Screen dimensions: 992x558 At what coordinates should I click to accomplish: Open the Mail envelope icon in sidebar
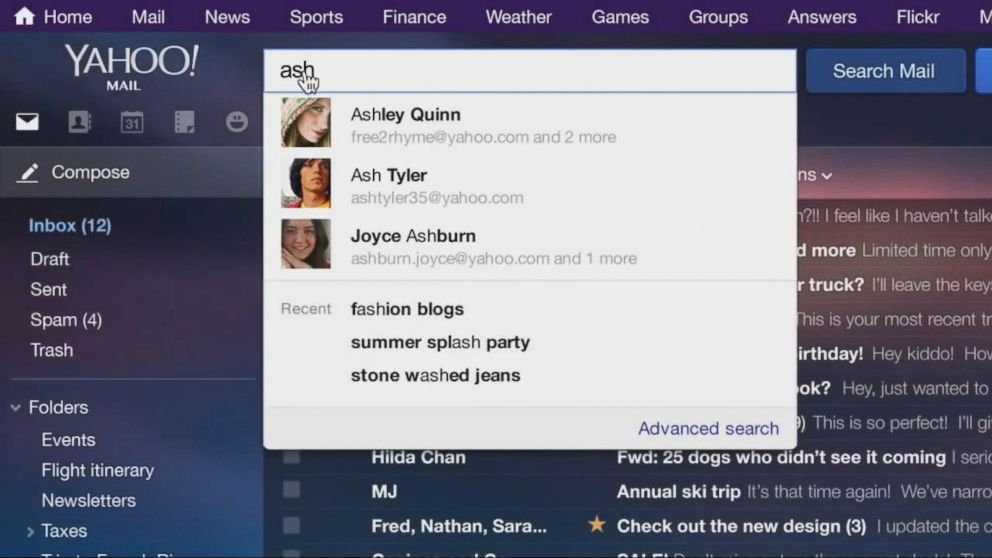click(27, 121)
